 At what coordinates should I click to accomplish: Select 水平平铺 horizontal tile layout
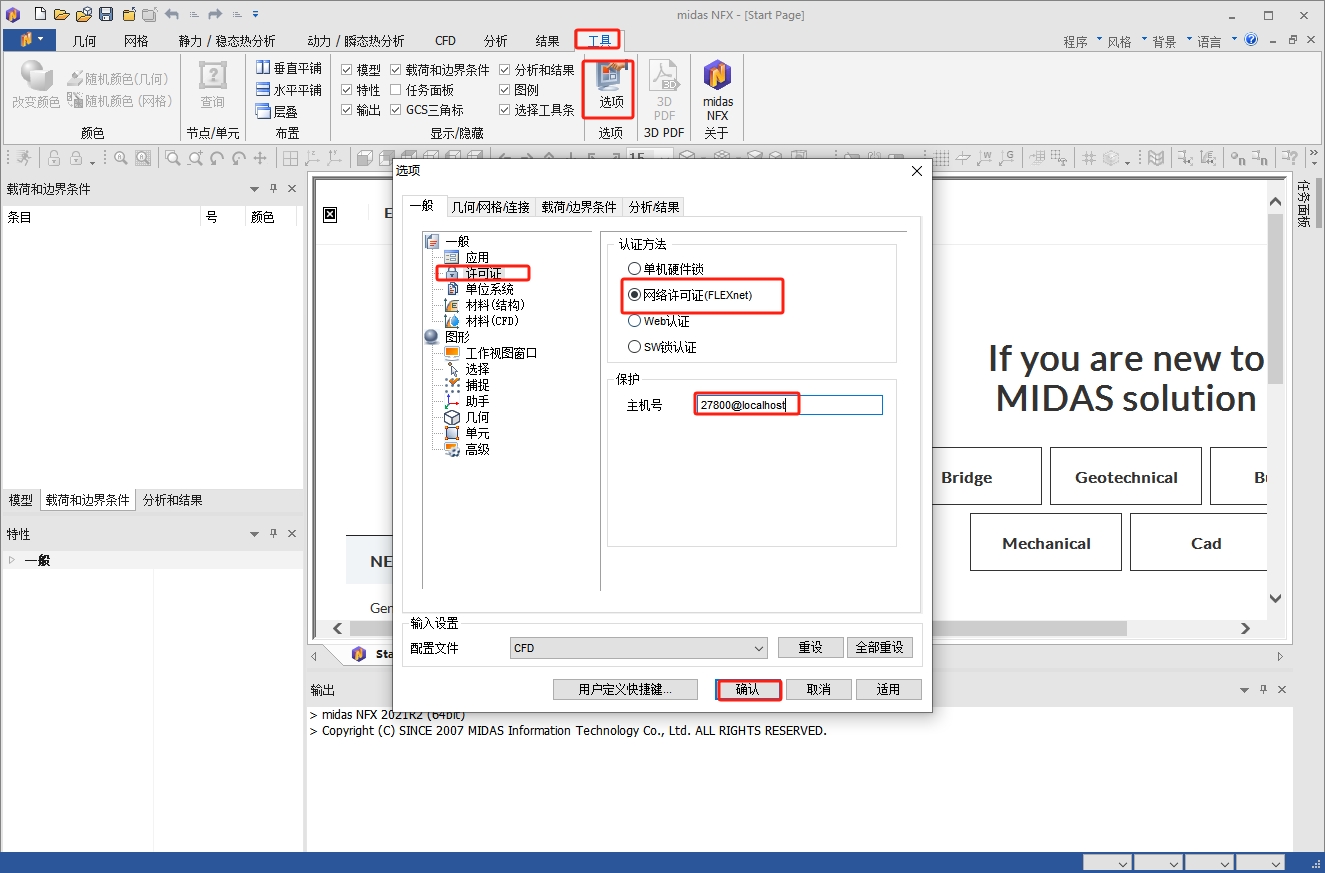click(x=289, y=90)
